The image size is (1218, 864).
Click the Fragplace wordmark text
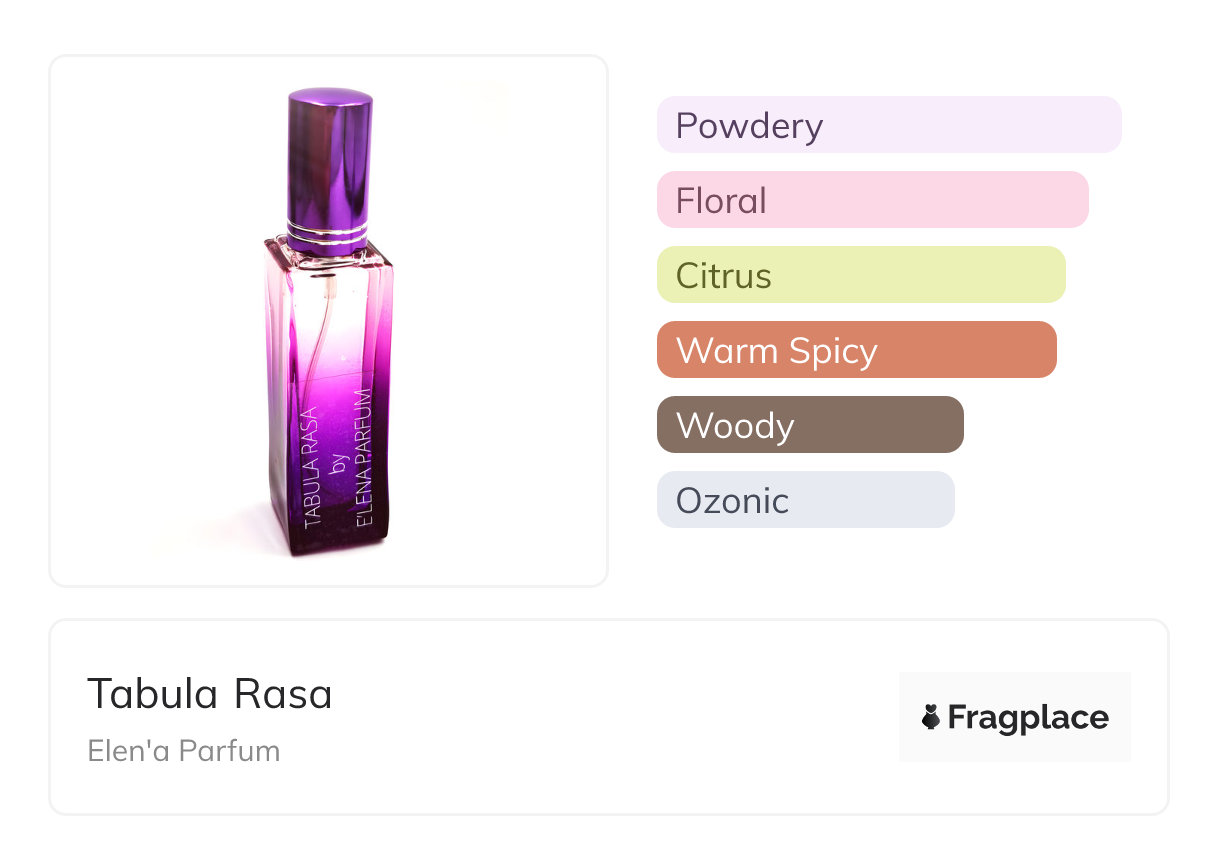pyautogui.click(x=1028, y=717)
